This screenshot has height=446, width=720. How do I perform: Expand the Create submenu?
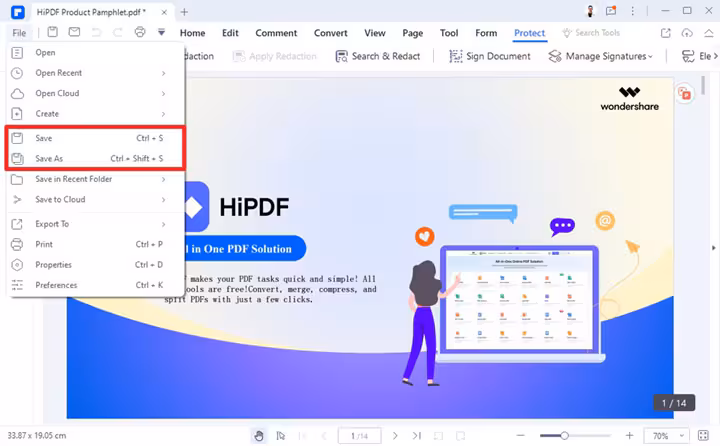click(x=95, y=113)
